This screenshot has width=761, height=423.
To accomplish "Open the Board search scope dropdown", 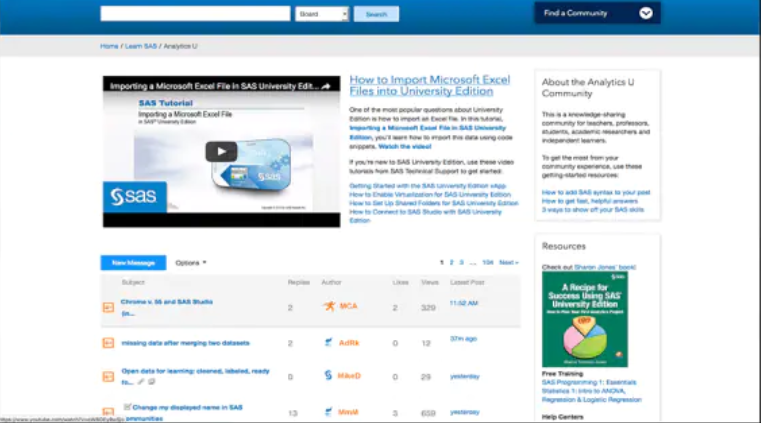I will pyautogui.click(x=322, y=14).
